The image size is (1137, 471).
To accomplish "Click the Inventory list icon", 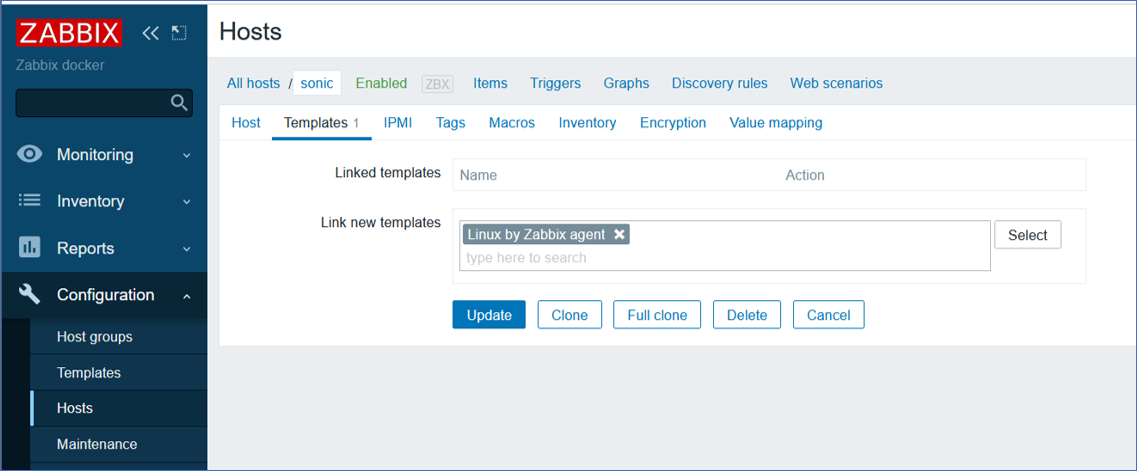I will 30,201.
